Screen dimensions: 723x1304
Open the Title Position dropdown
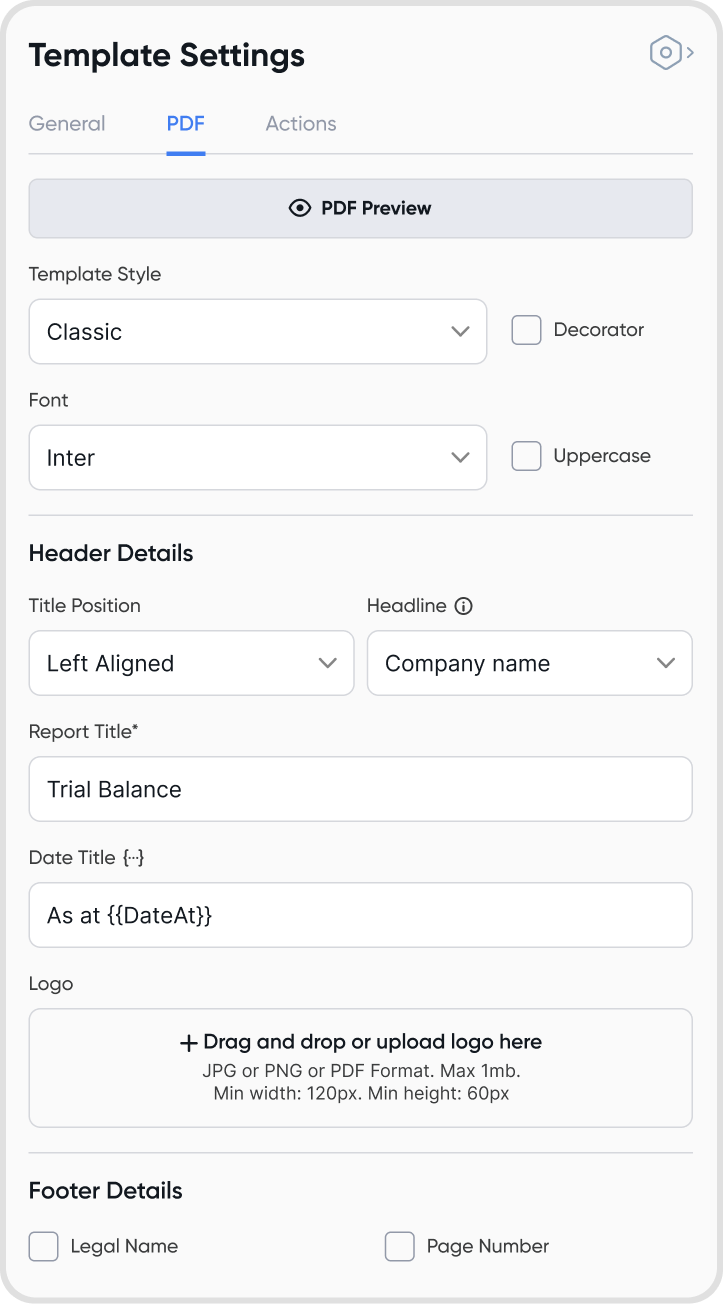click(191, 663)
